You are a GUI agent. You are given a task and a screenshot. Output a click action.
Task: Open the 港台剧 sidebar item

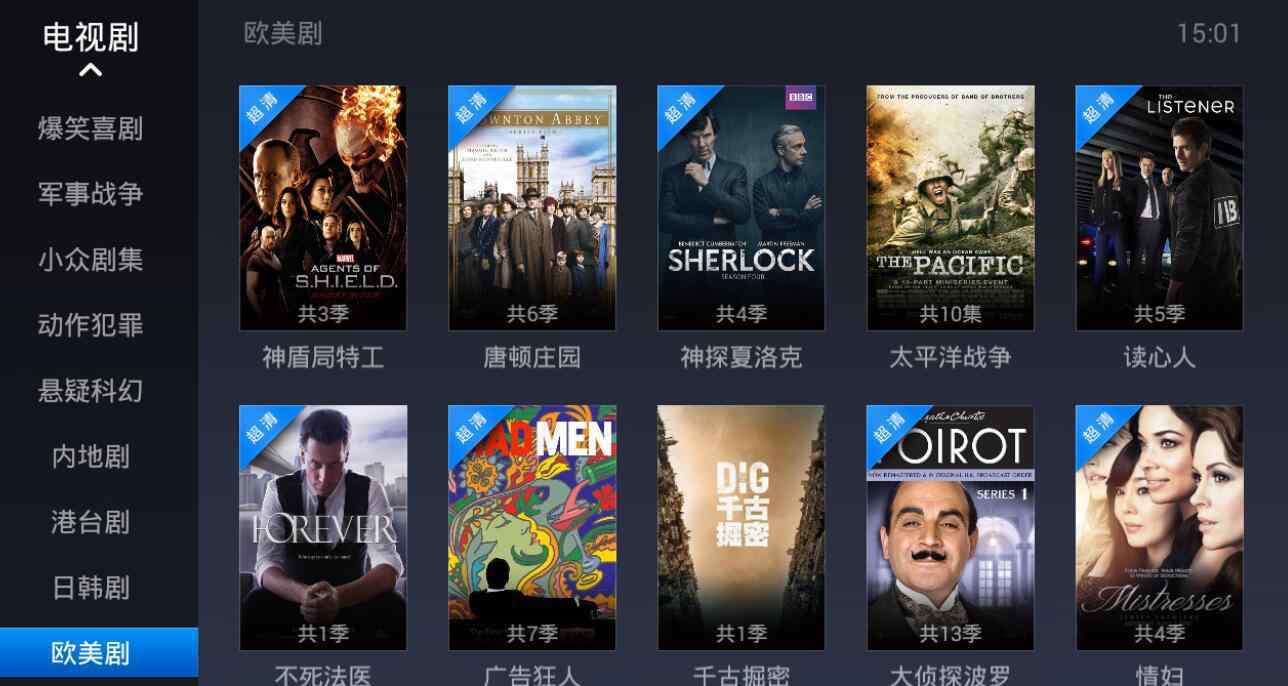[x=91, y=522]
